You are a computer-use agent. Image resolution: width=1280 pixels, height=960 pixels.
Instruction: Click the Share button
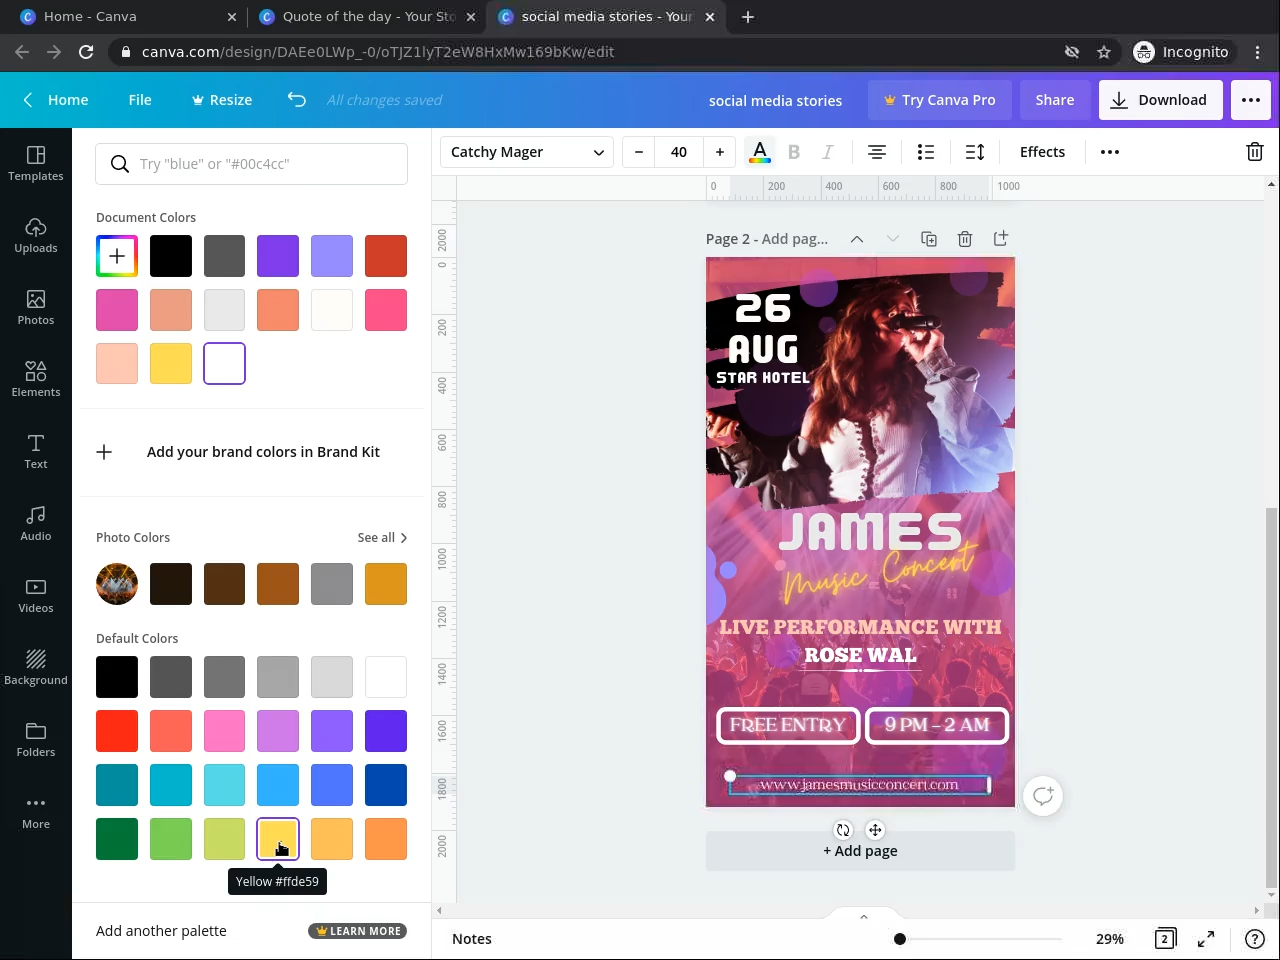(1054, 100)
